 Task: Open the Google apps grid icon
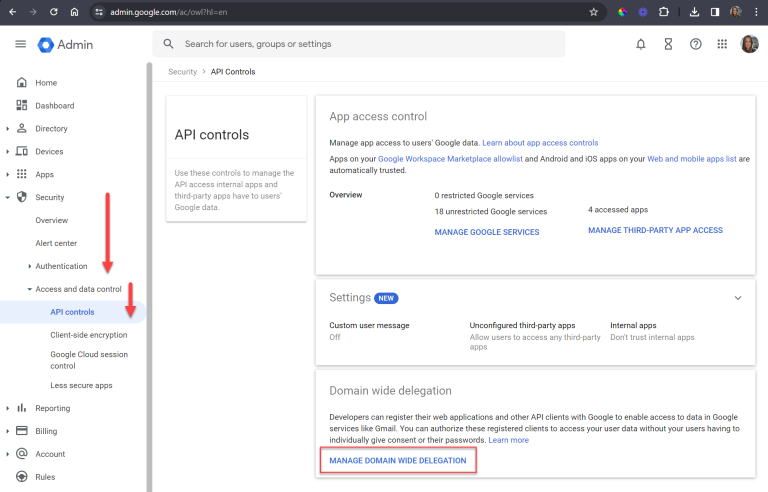[722, 44]
